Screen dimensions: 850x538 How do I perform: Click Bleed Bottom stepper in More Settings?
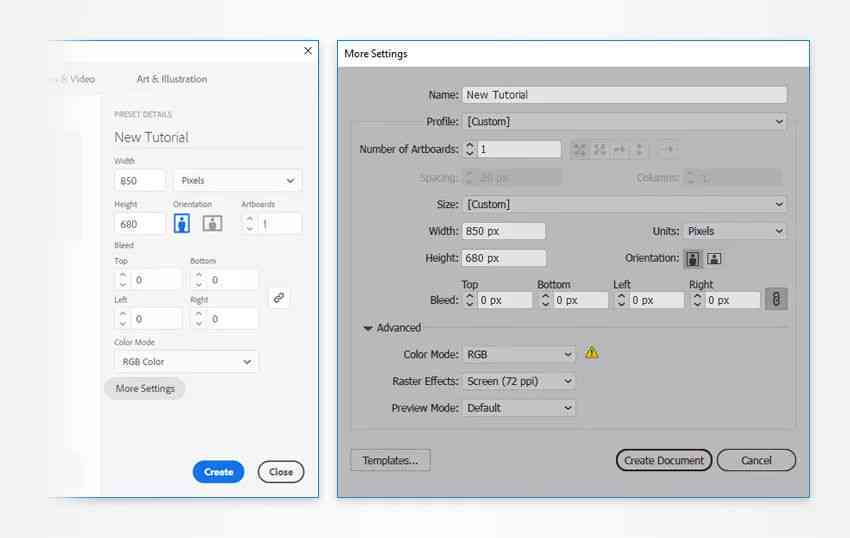click(x=546, y=300)
